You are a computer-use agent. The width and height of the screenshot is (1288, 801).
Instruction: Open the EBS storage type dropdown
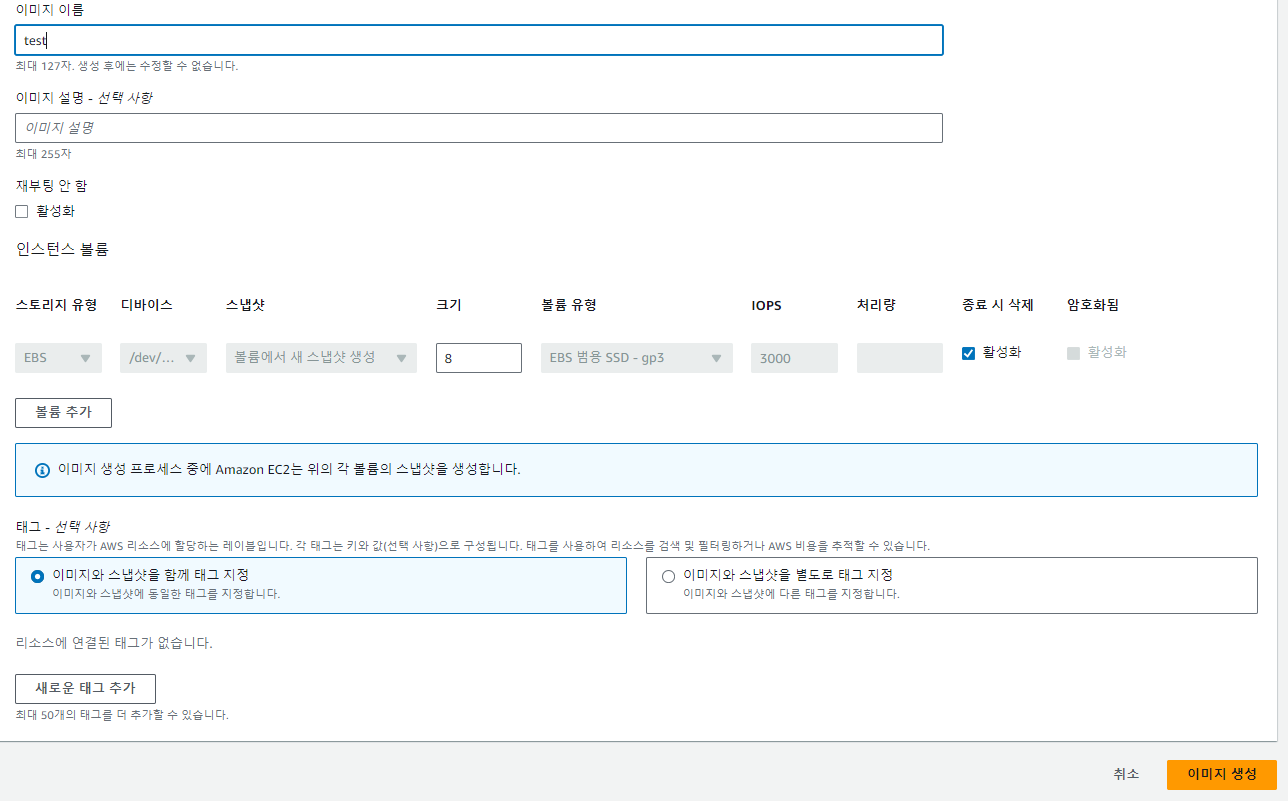[x=58, y=358]
